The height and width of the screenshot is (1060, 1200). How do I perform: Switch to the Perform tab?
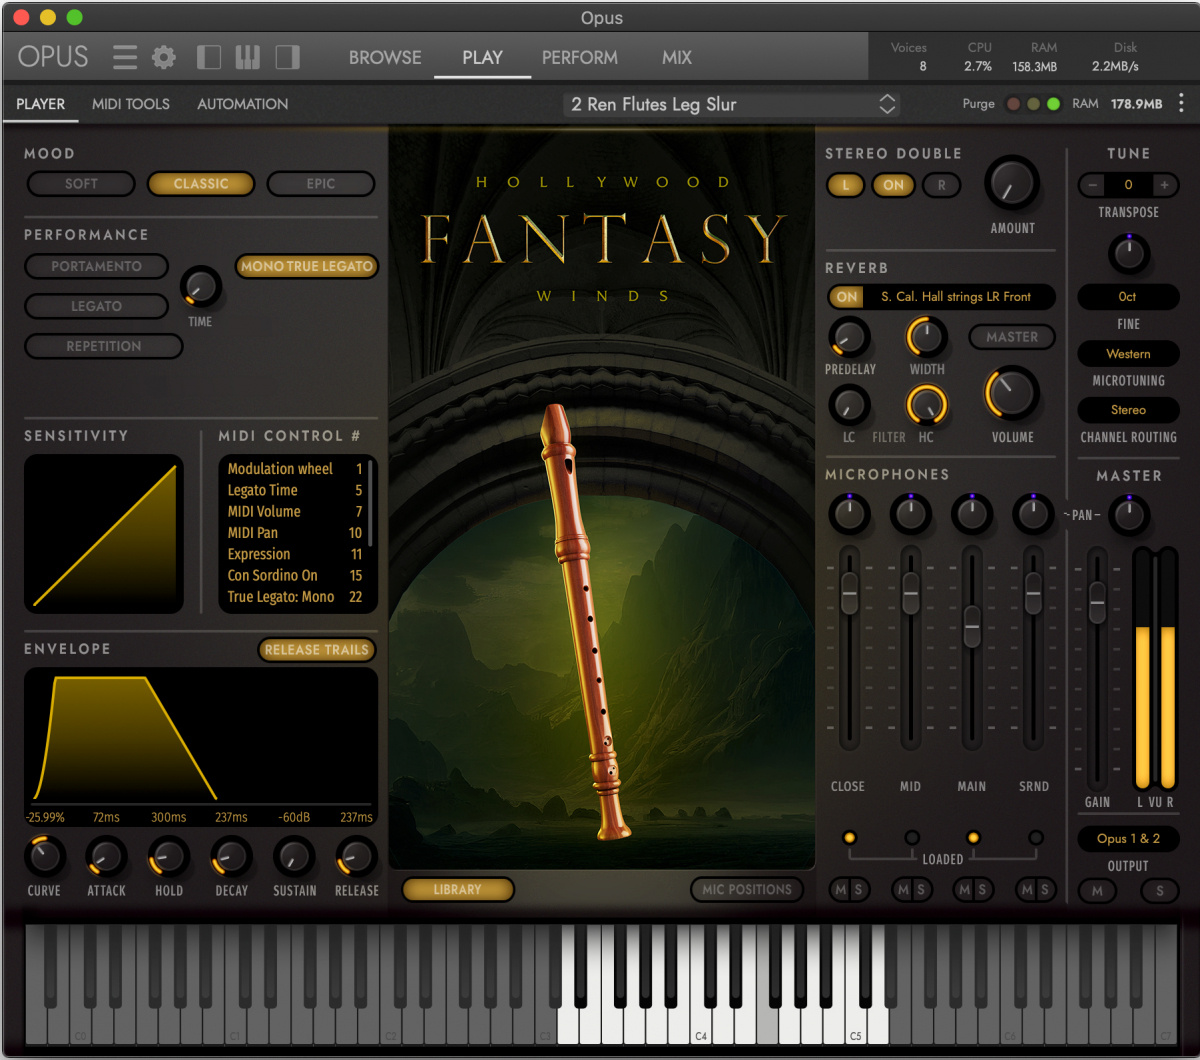pyautogui.click(x=579, y=57)
